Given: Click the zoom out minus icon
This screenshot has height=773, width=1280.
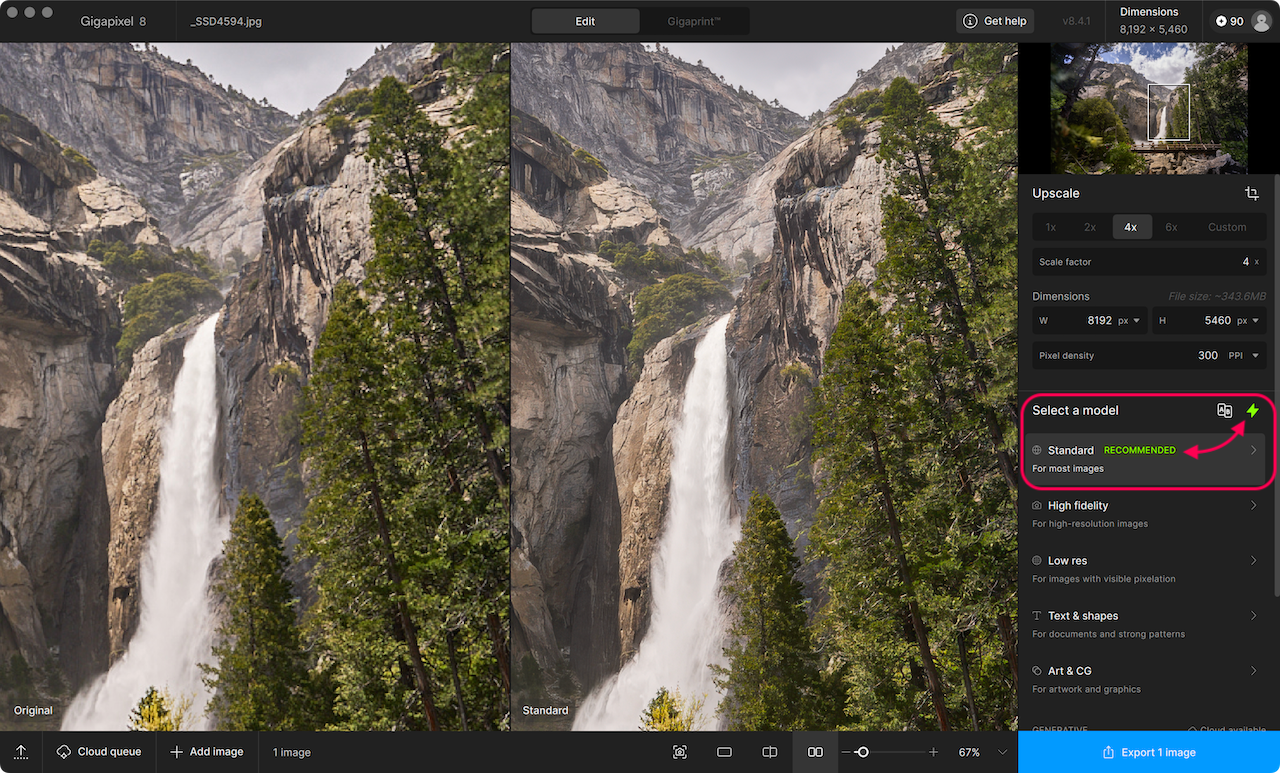Looking at the screenshot, I should [x=846, y=752].
